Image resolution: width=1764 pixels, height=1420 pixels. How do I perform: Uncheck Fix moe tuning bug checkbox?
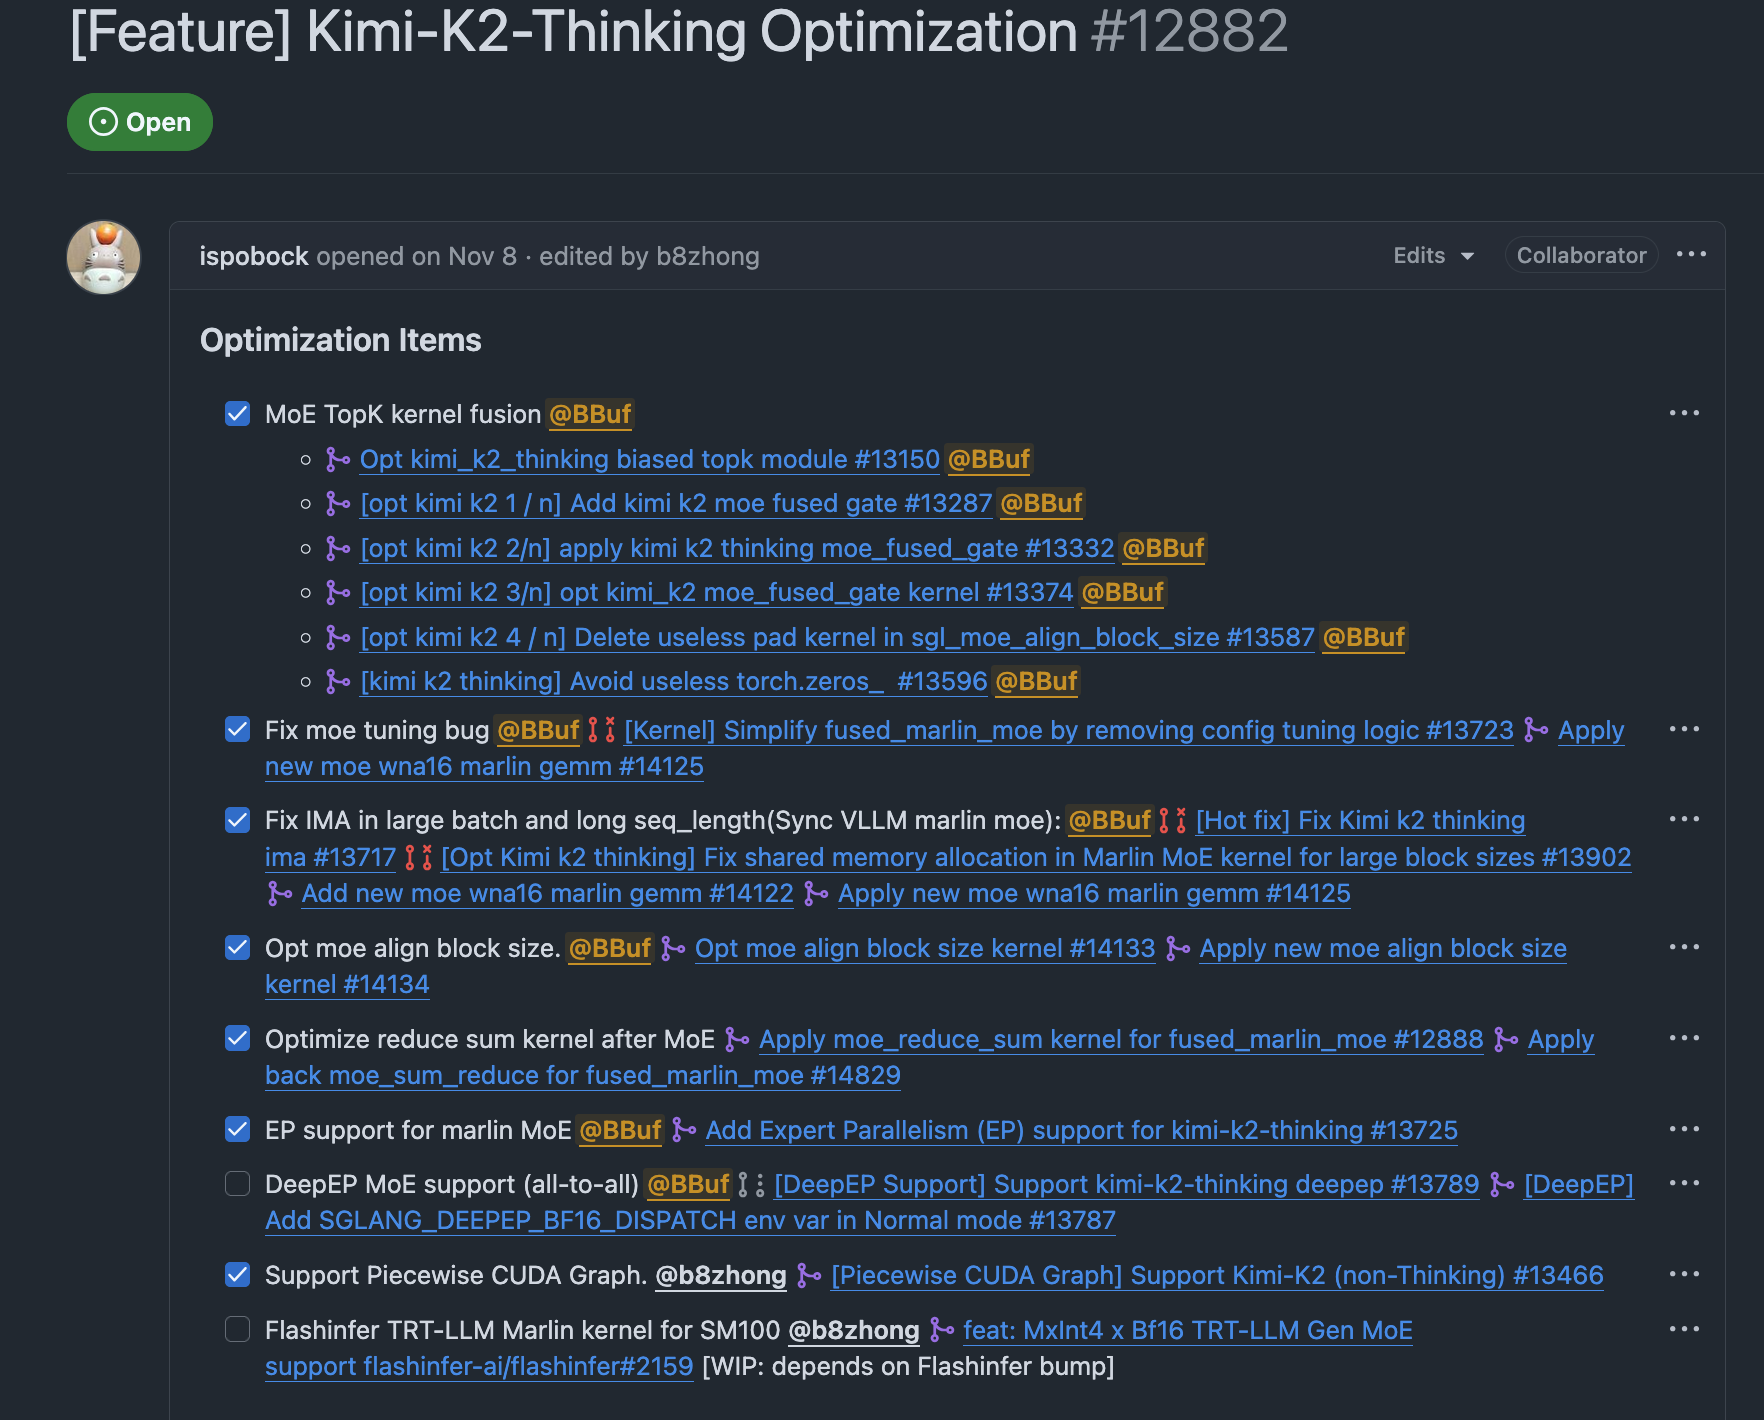[x=237, y=729]
